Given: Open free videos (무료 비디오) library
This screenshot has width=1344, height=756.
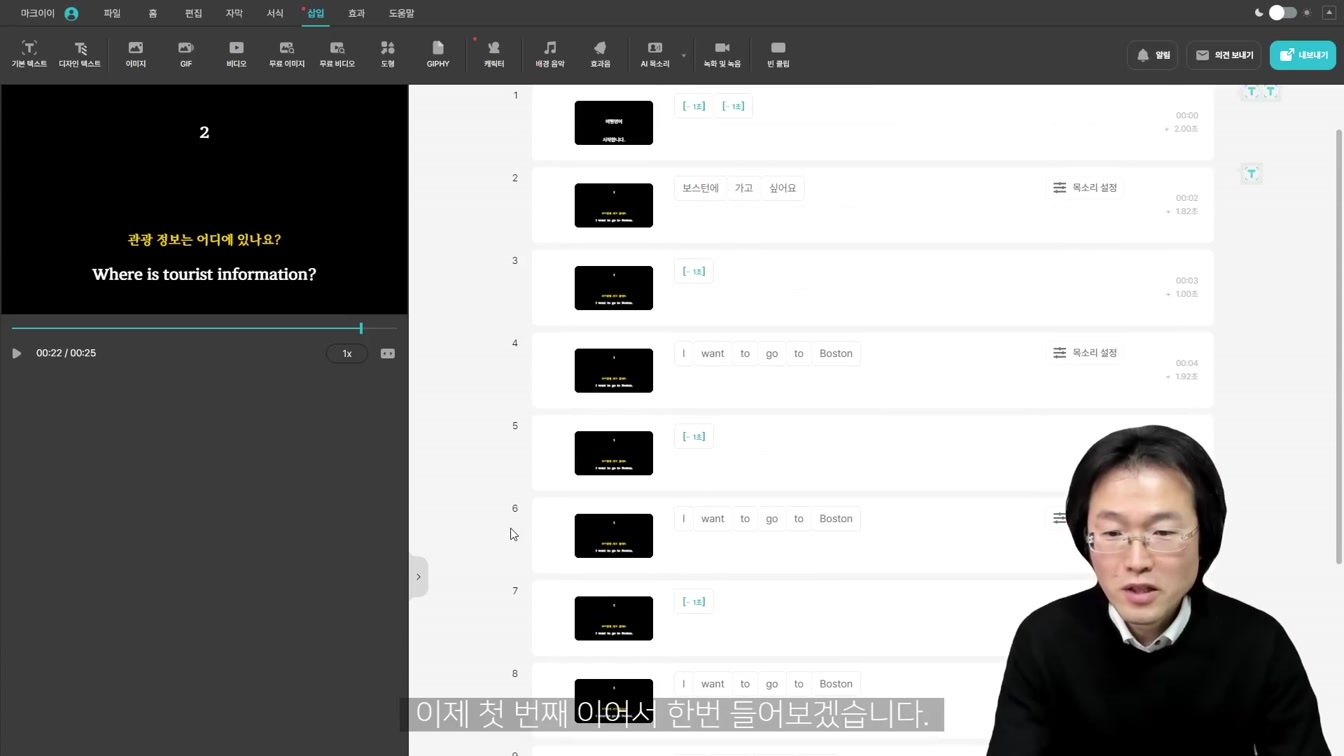Looking at the screenshot, I should 337,54.
